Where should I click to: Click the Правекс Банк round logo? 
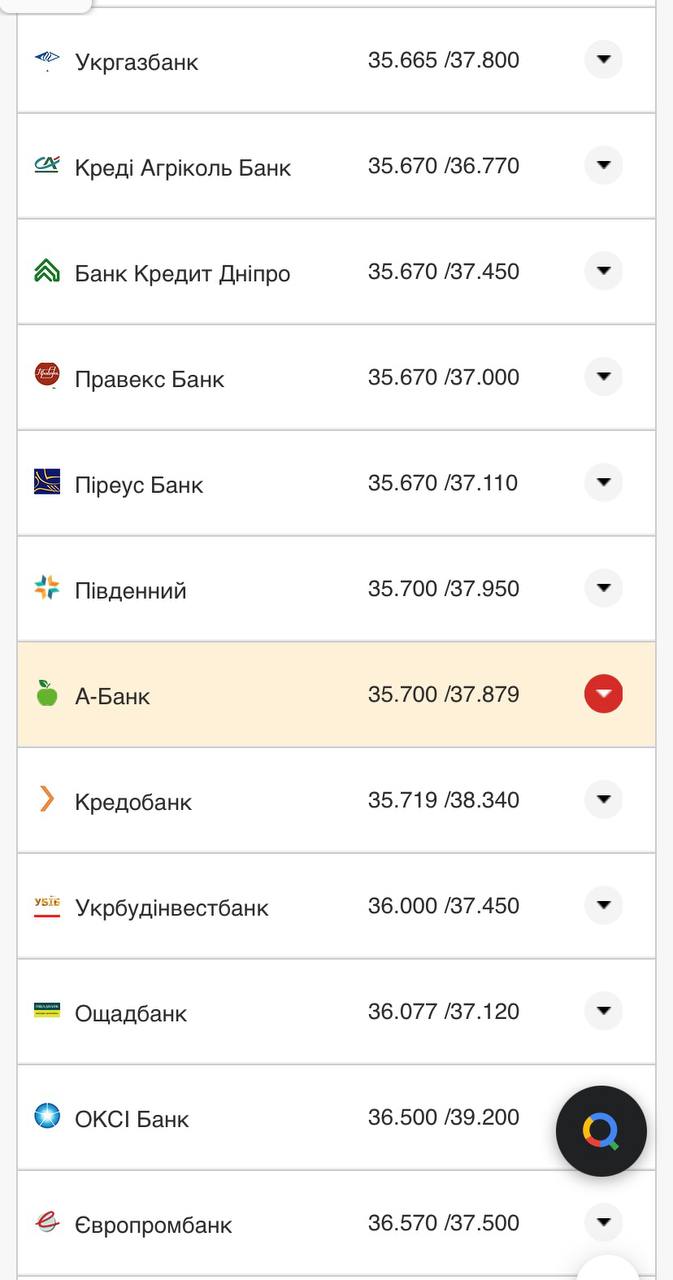click(x=47, y=377)
